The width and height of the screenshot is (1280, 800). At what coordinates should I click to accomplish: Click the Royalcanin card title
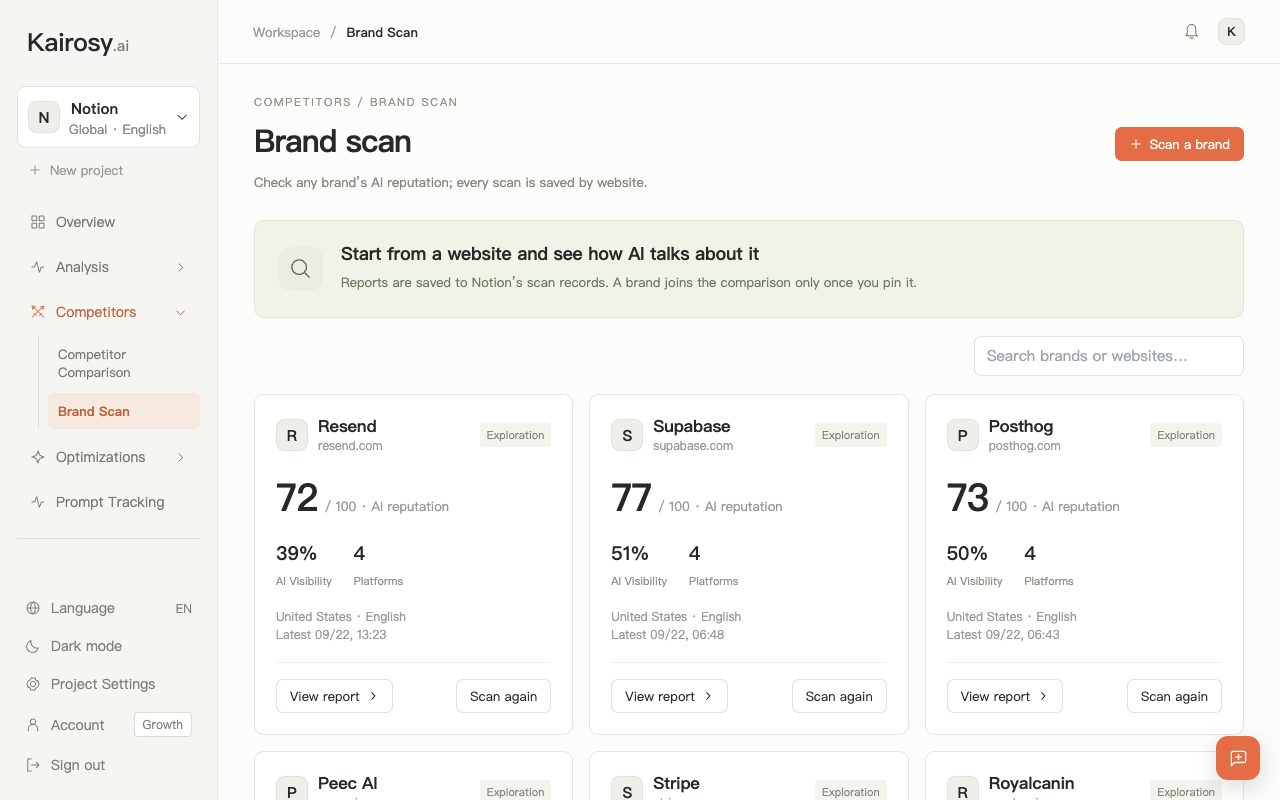coord(1031,783)
